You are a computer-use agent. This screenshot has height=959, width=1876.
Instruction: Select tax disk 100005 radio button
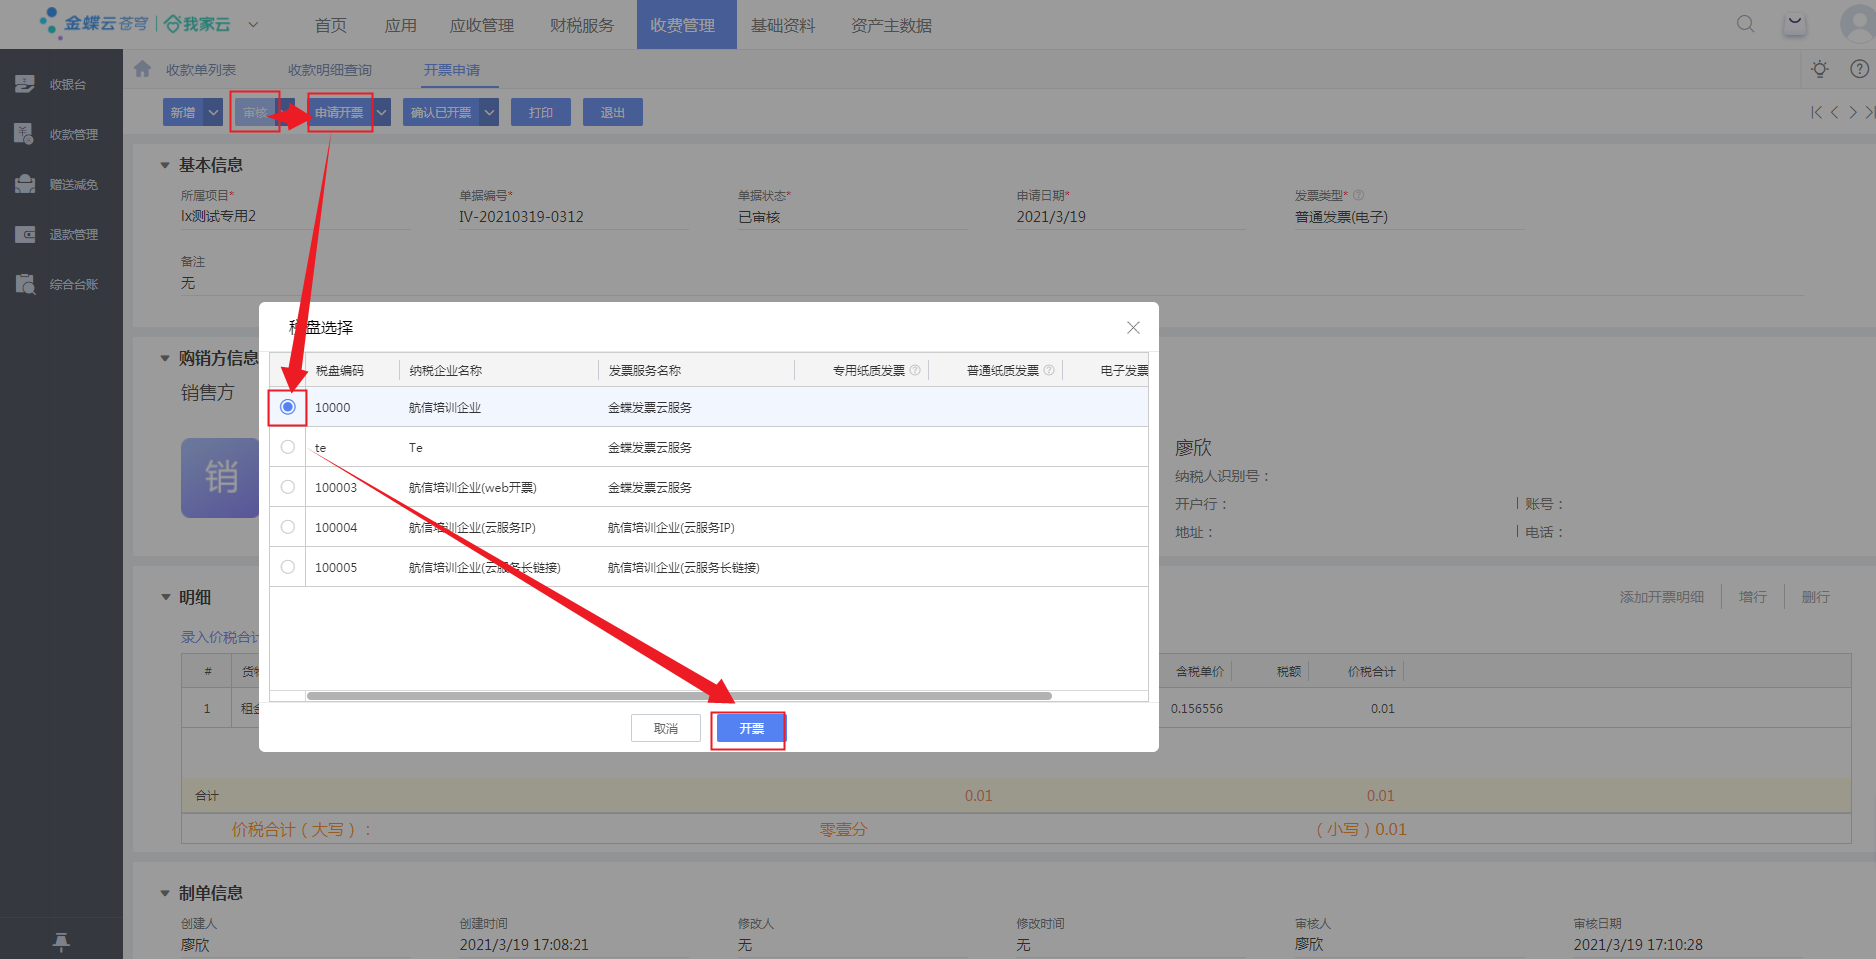[288, 567]
